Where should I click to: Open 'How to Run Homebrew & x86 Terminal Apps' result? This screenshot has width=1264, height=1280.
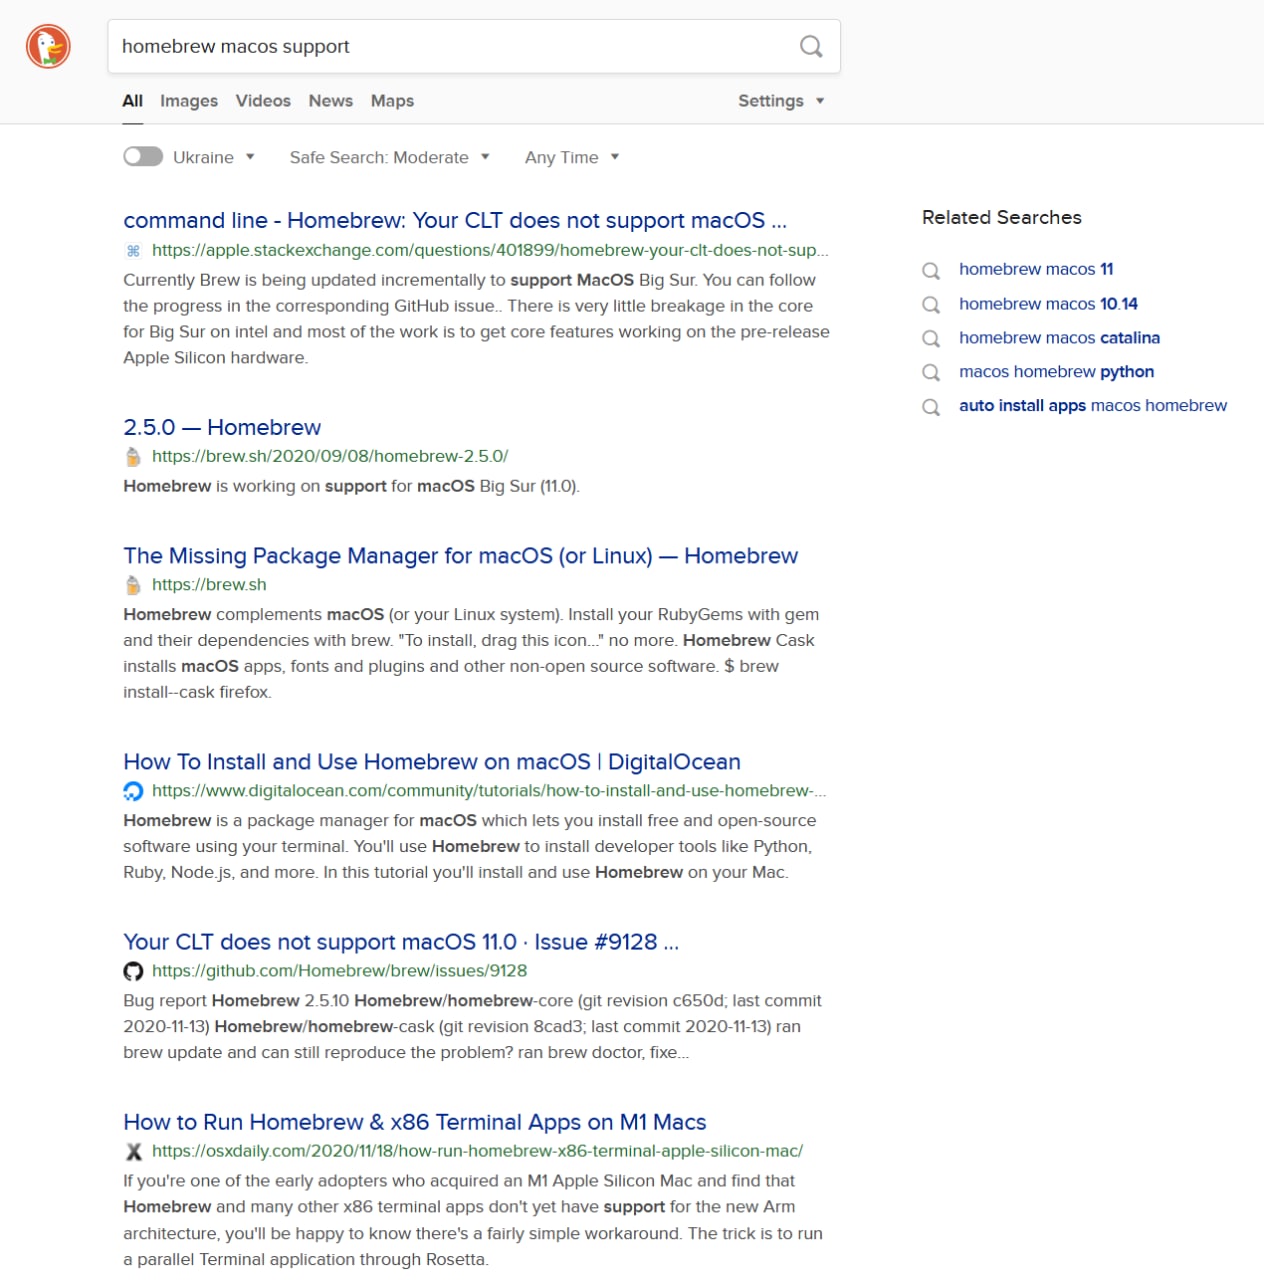(415, 1121)
